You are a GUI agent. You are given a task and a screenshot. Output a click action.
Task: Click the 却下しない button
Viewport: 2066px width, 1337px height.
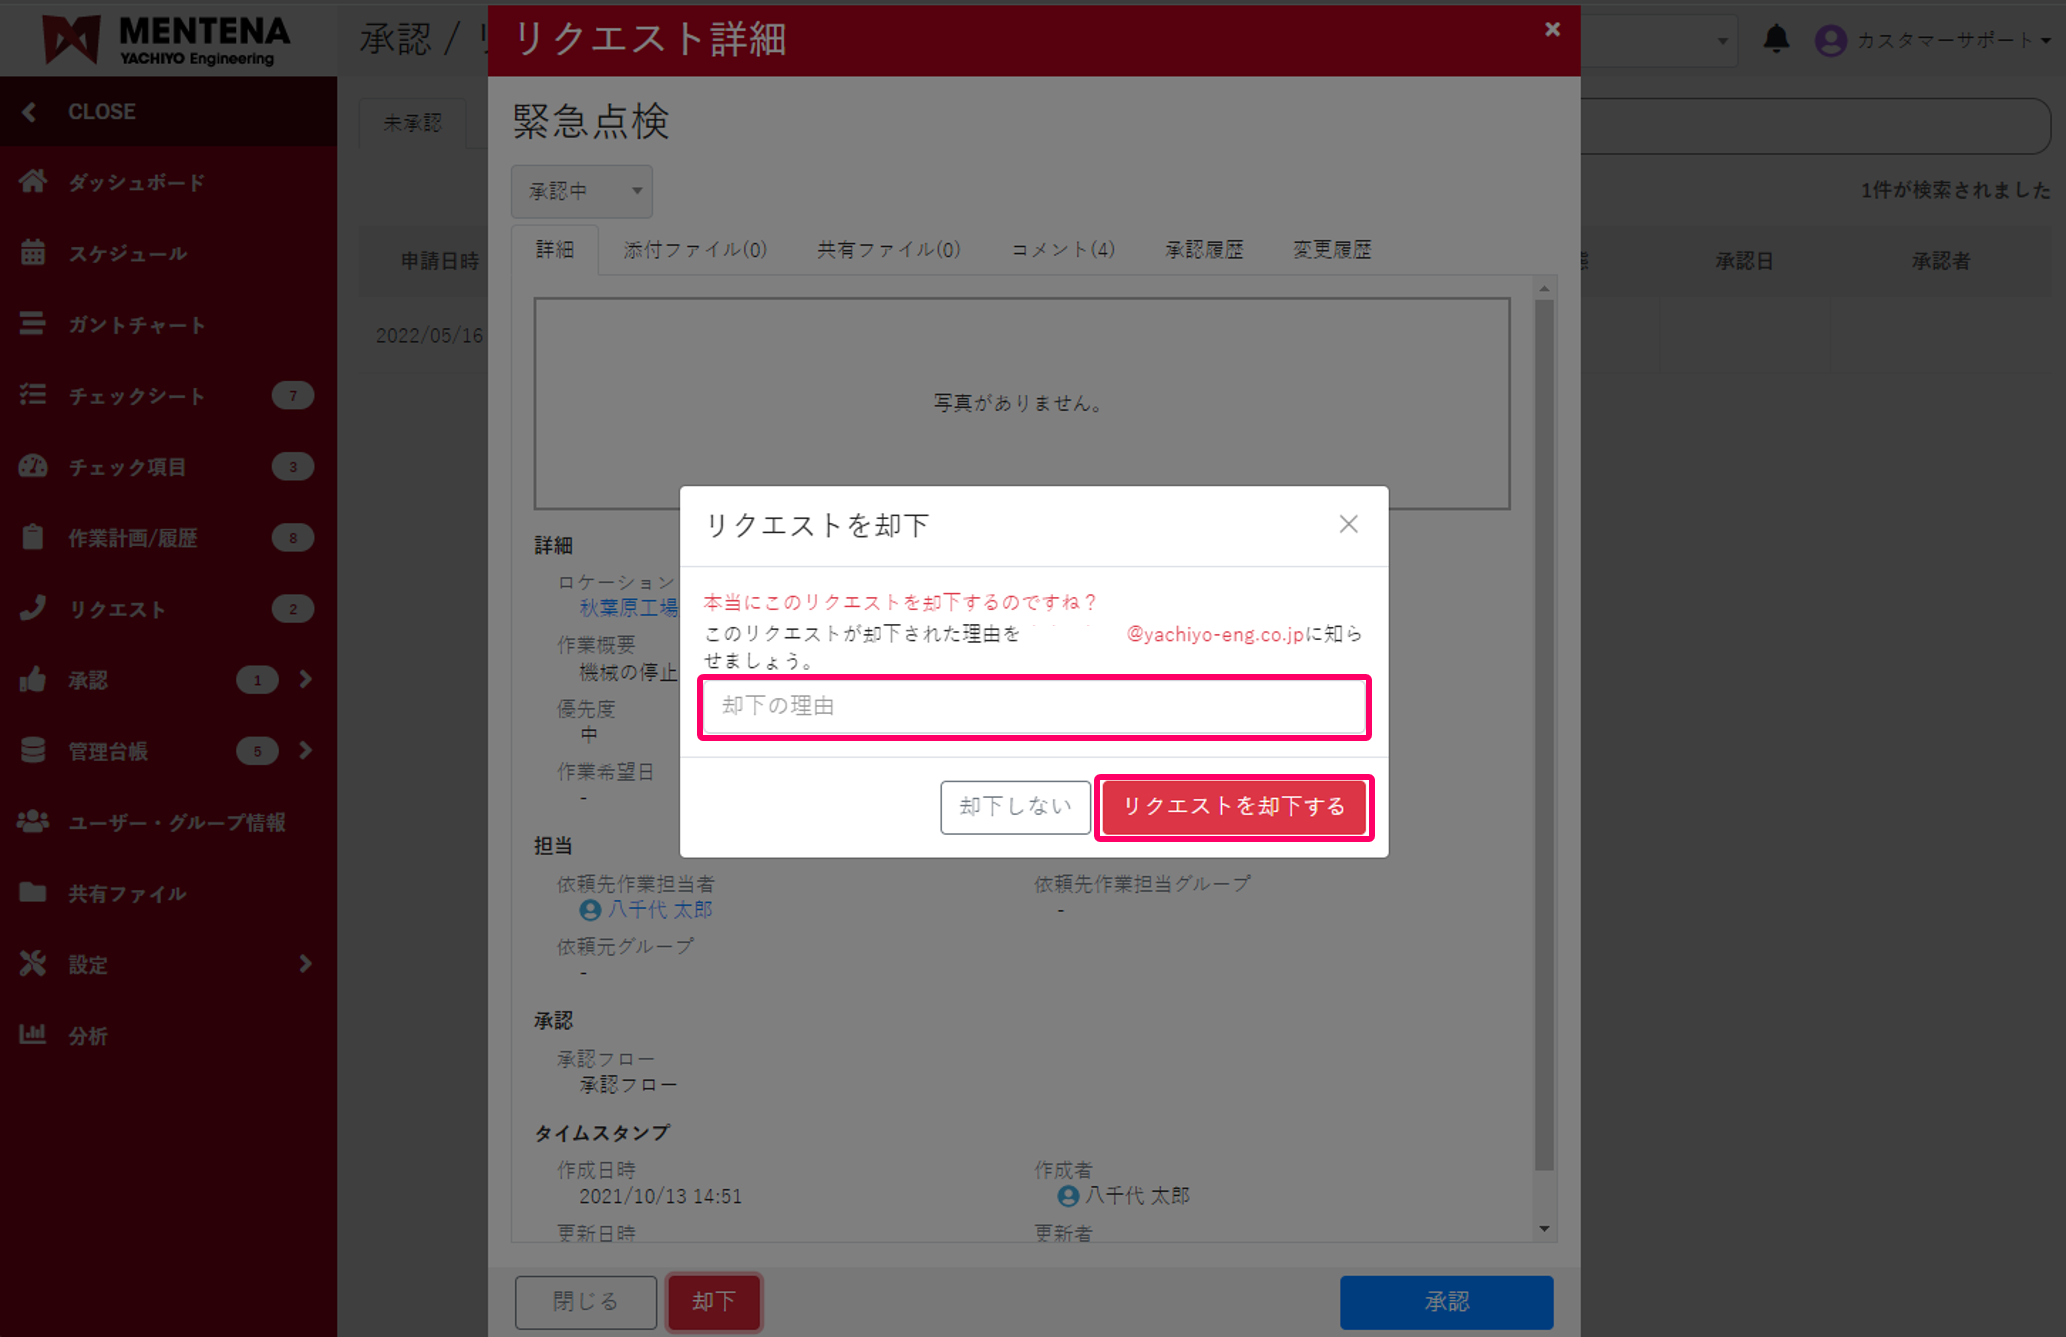1015,807
